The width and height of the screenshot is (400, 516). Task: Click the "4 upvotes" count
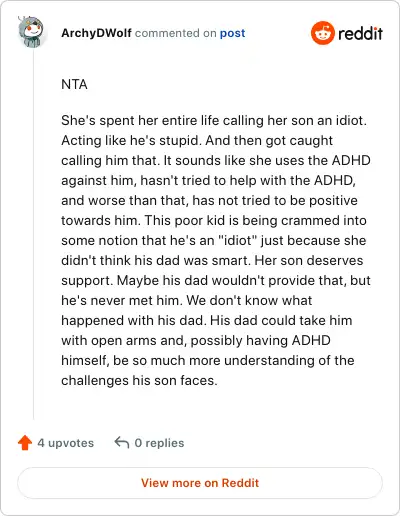(66, 443)
